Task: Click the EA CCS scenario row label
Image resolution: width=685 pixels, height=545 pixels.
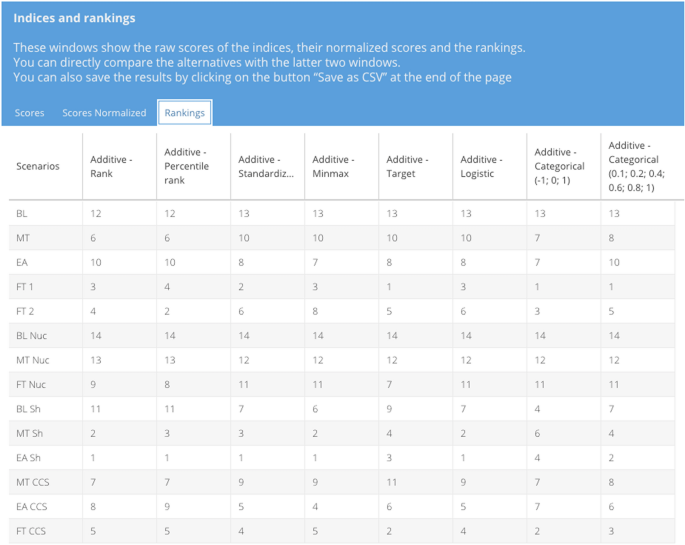Action: 31,507
